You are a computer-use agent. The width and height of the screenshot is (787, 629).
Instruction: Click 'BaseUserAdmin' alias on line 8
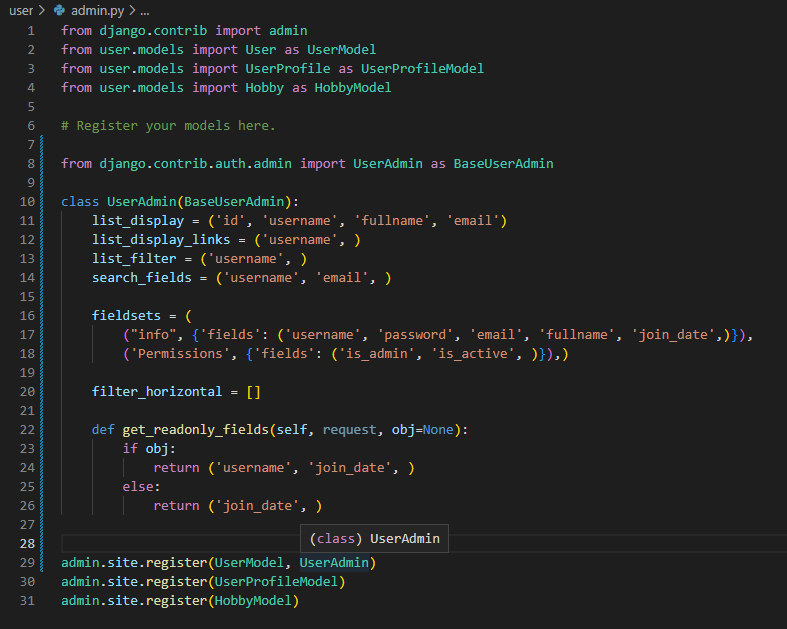click(x=503, y=164)
